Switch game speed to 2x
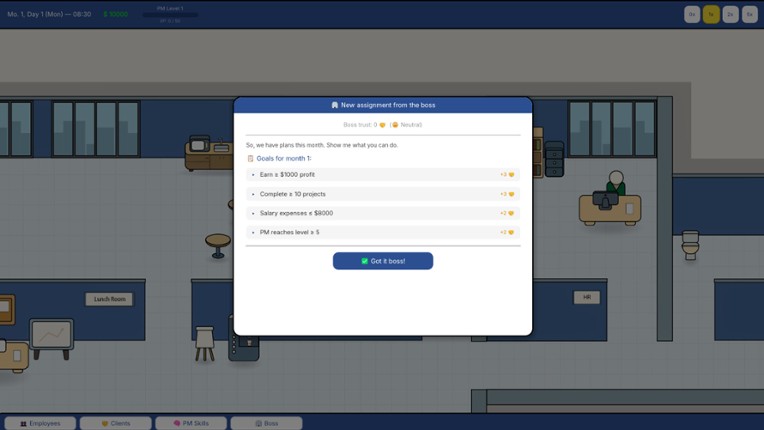The height and width of the screenshot is (430, 764). (x=730, y=15)
